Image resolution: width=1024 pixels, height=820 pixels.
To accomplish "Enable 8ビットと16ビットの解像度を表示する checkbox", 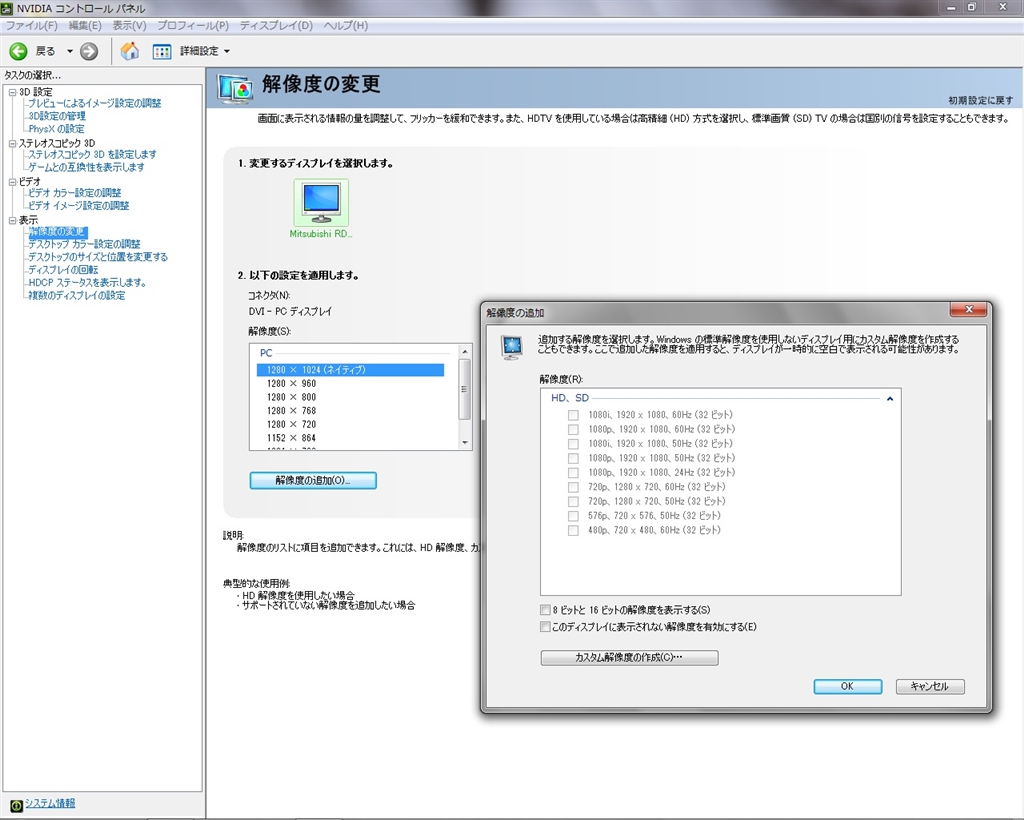I will point(545,610).
